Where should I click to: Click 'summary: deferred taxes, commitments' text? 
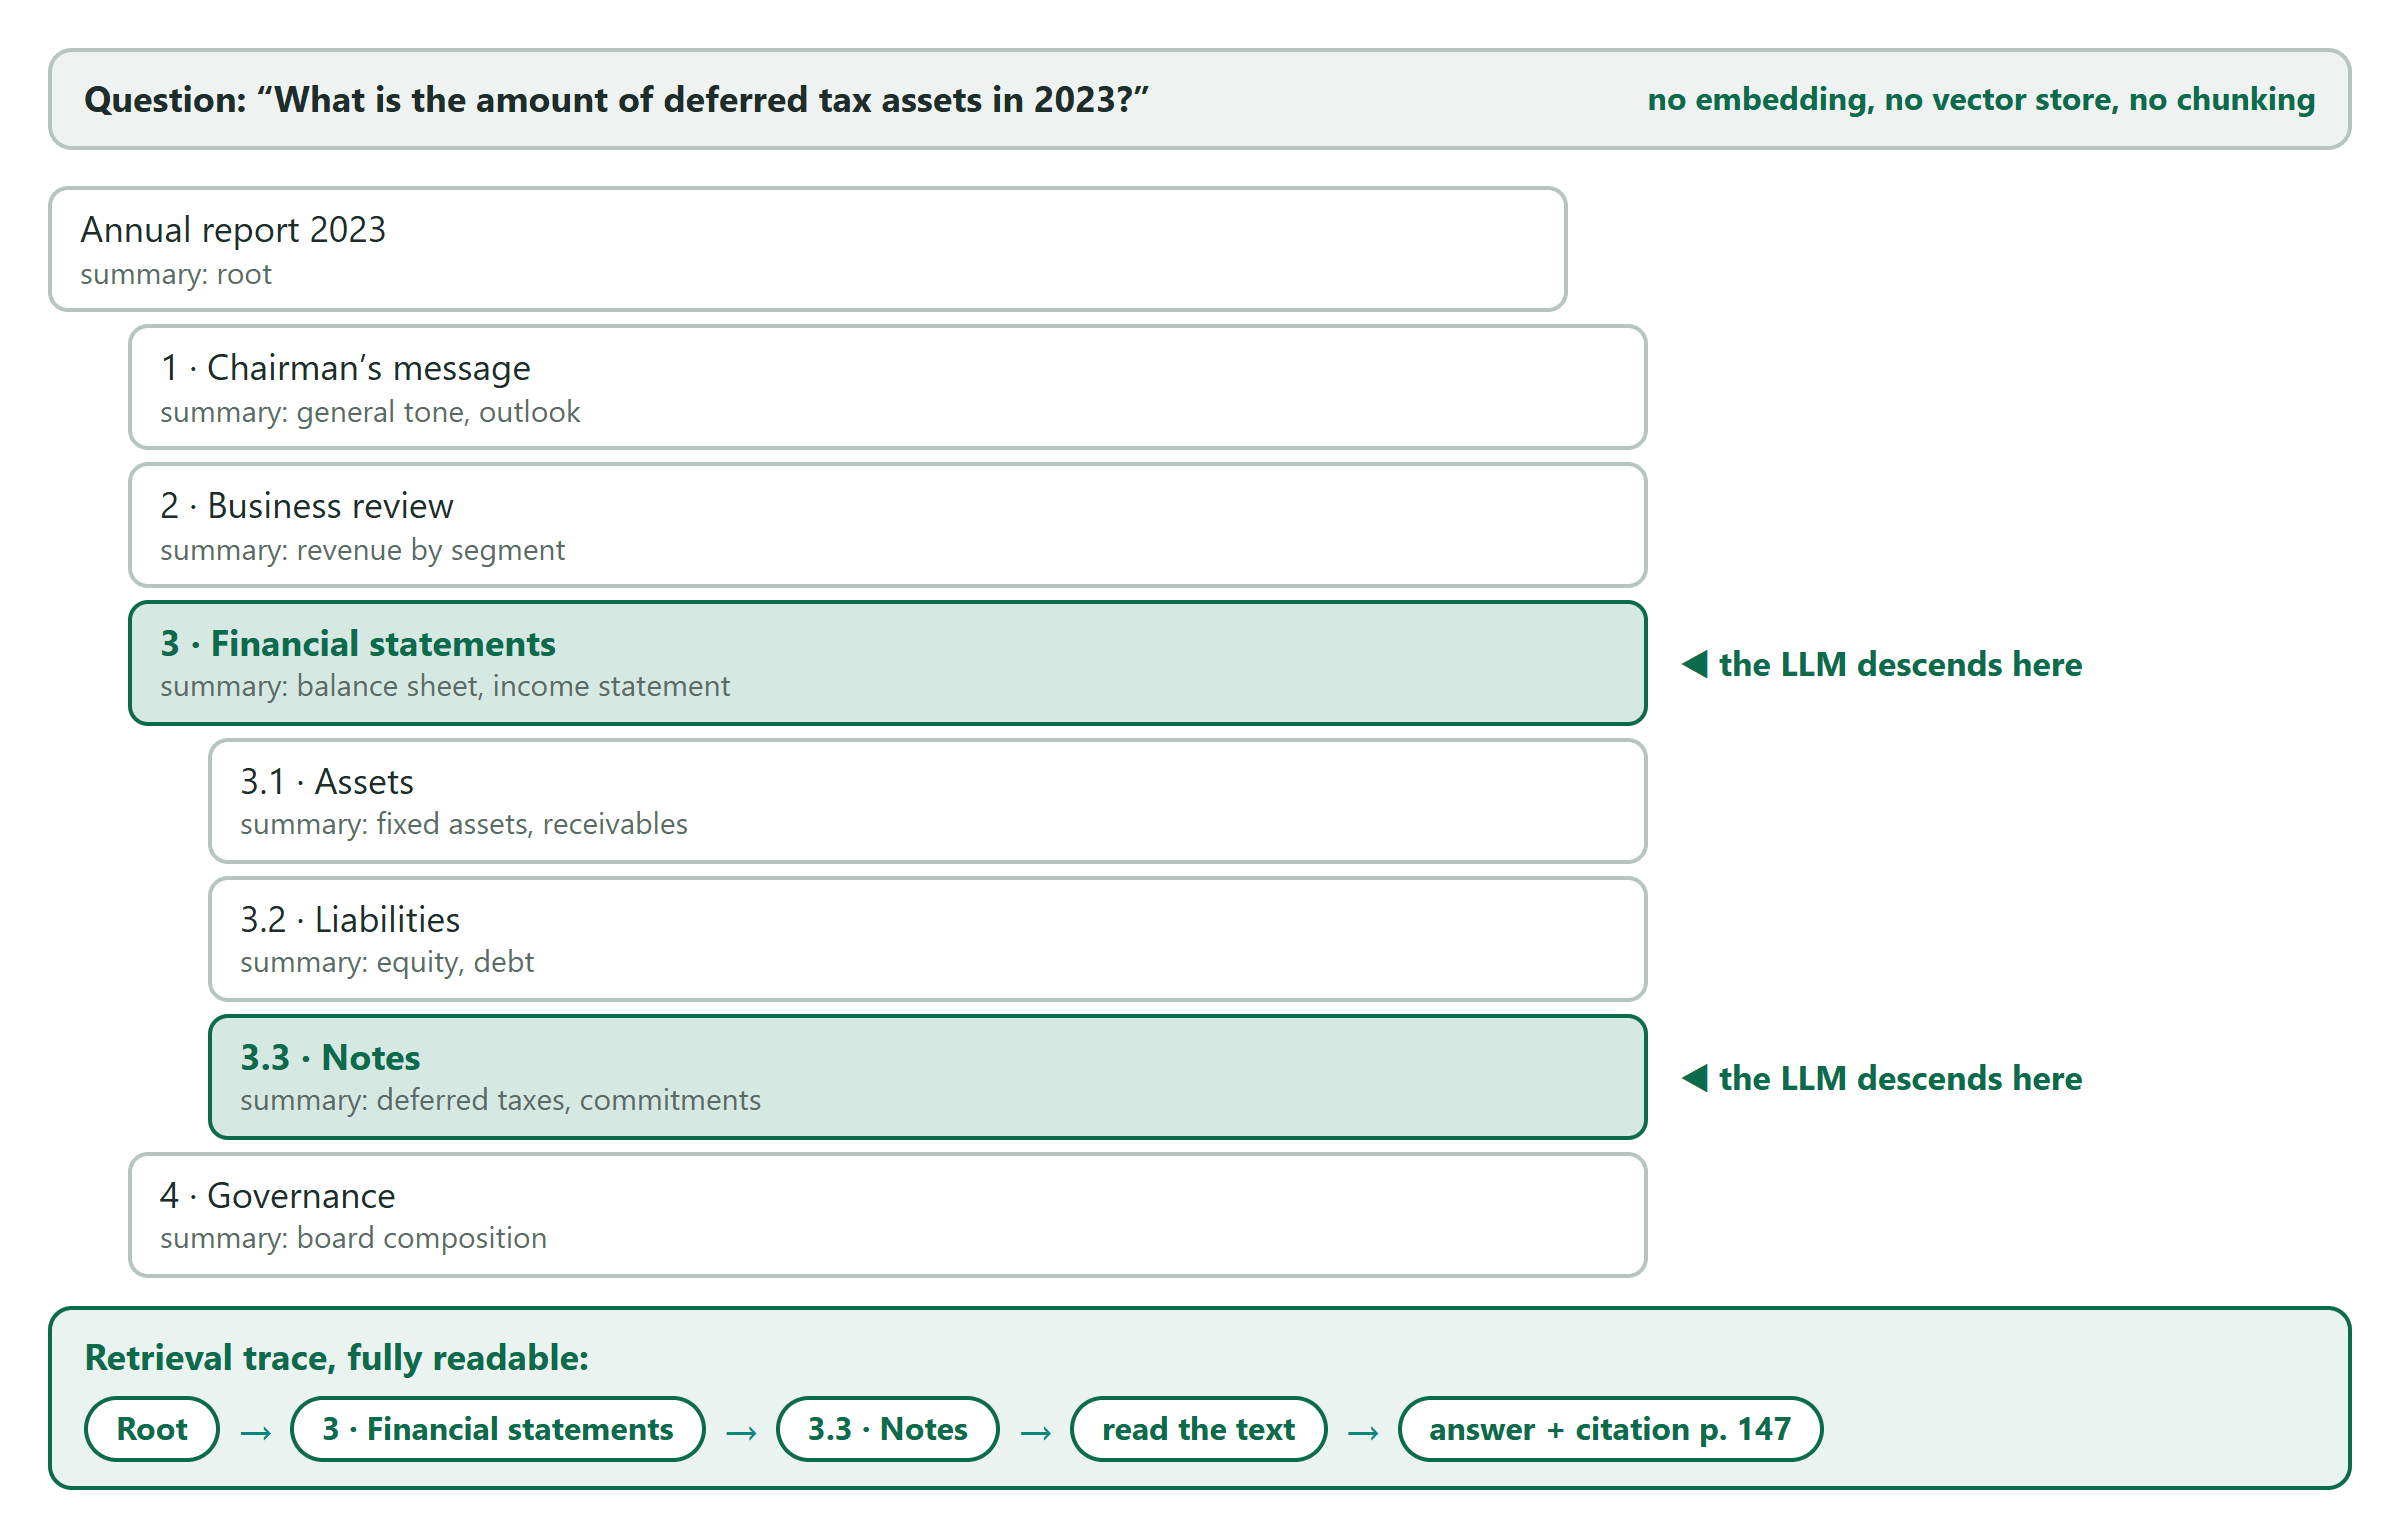click(x=500, y=1100)
